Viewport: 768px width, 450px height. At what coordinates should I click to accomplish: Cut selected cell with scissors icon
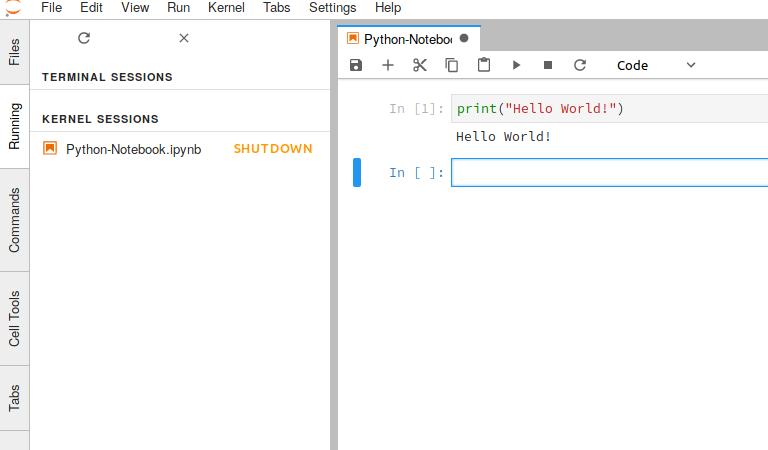click(420, 65)
